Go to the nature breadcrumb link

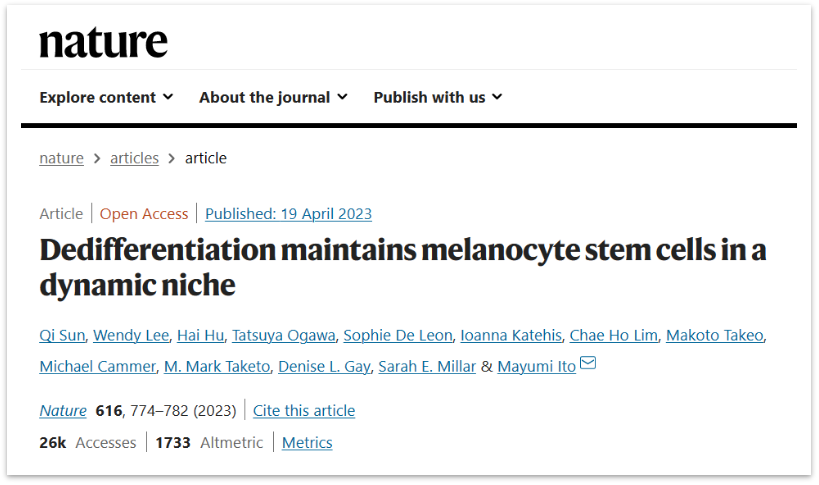point(61,158)
